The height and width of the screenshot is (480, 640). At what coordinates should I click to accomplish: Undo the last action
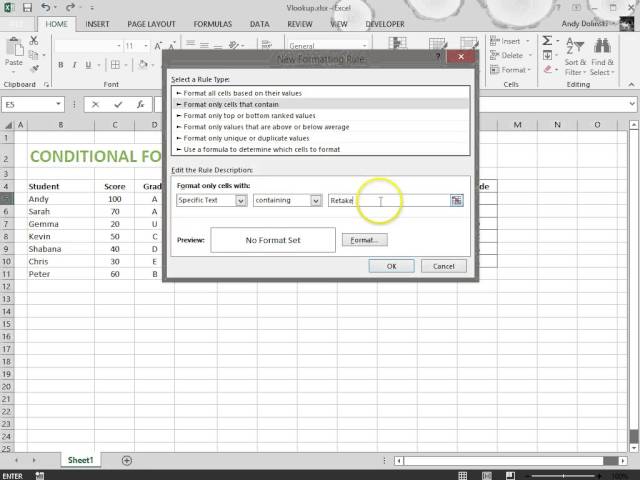(x=45, y=7)
